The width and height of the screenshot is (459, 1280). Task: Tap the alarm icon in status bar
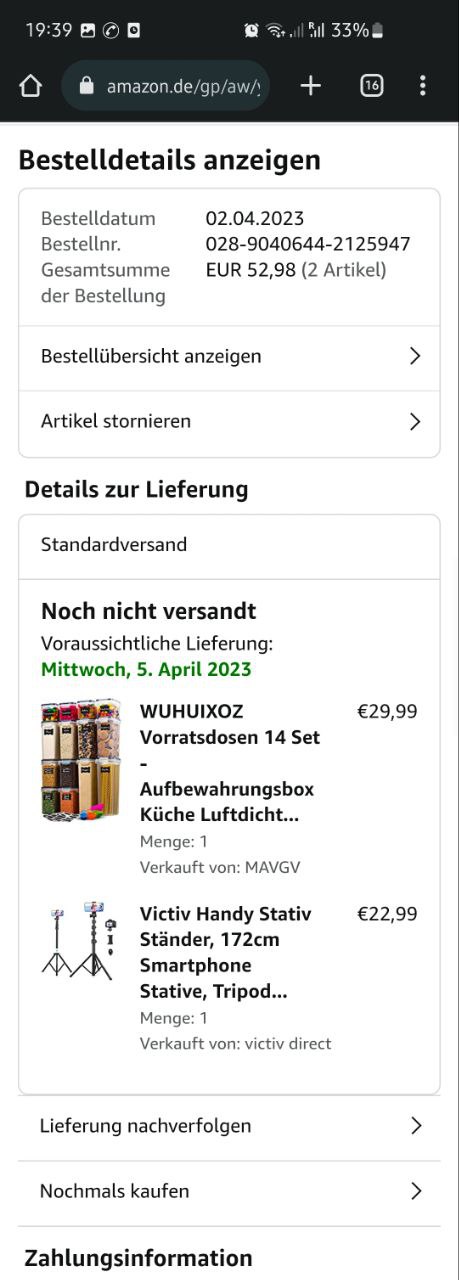pyautogui.click(x=251, y=30)
